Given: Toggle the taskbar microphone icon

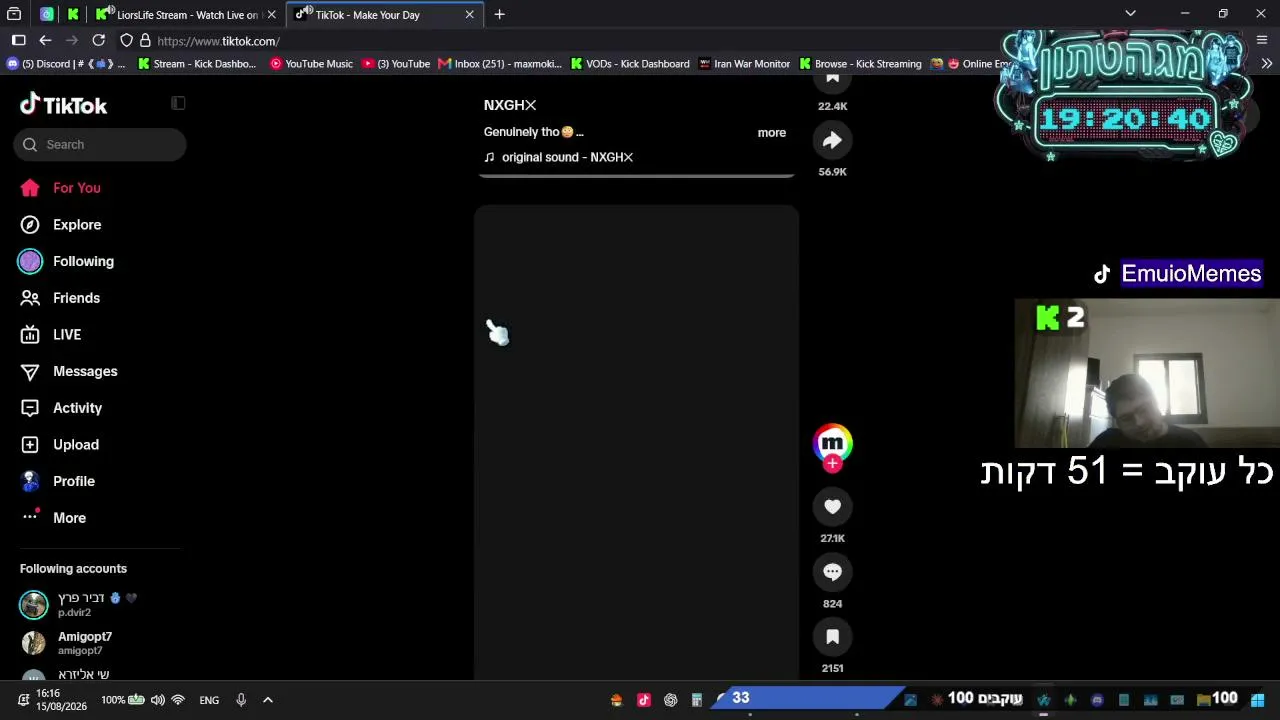Looking at the screenshot, I should point(241,700).
